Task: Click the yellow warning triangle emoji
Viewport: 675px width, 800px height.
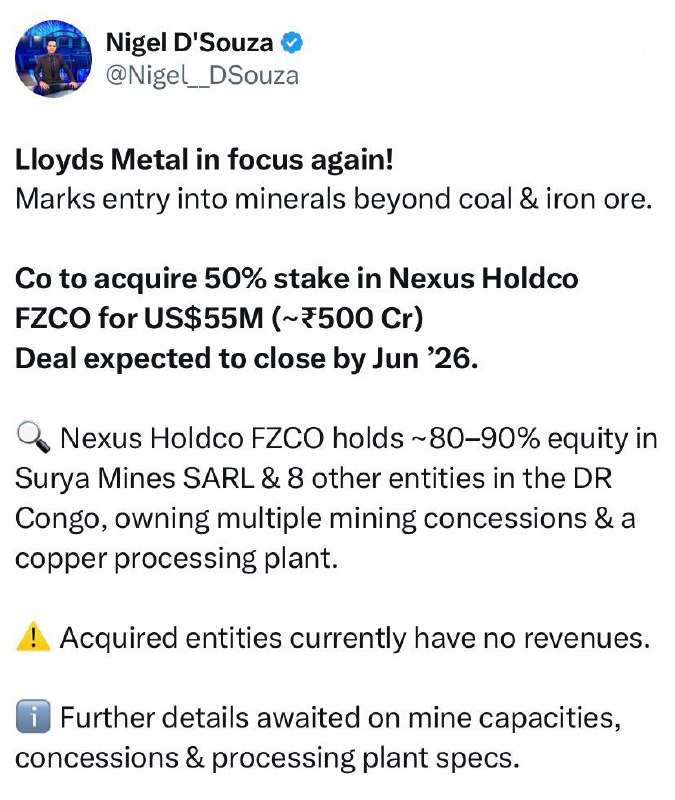Action: pyautogui.click(x=33, y=638)
